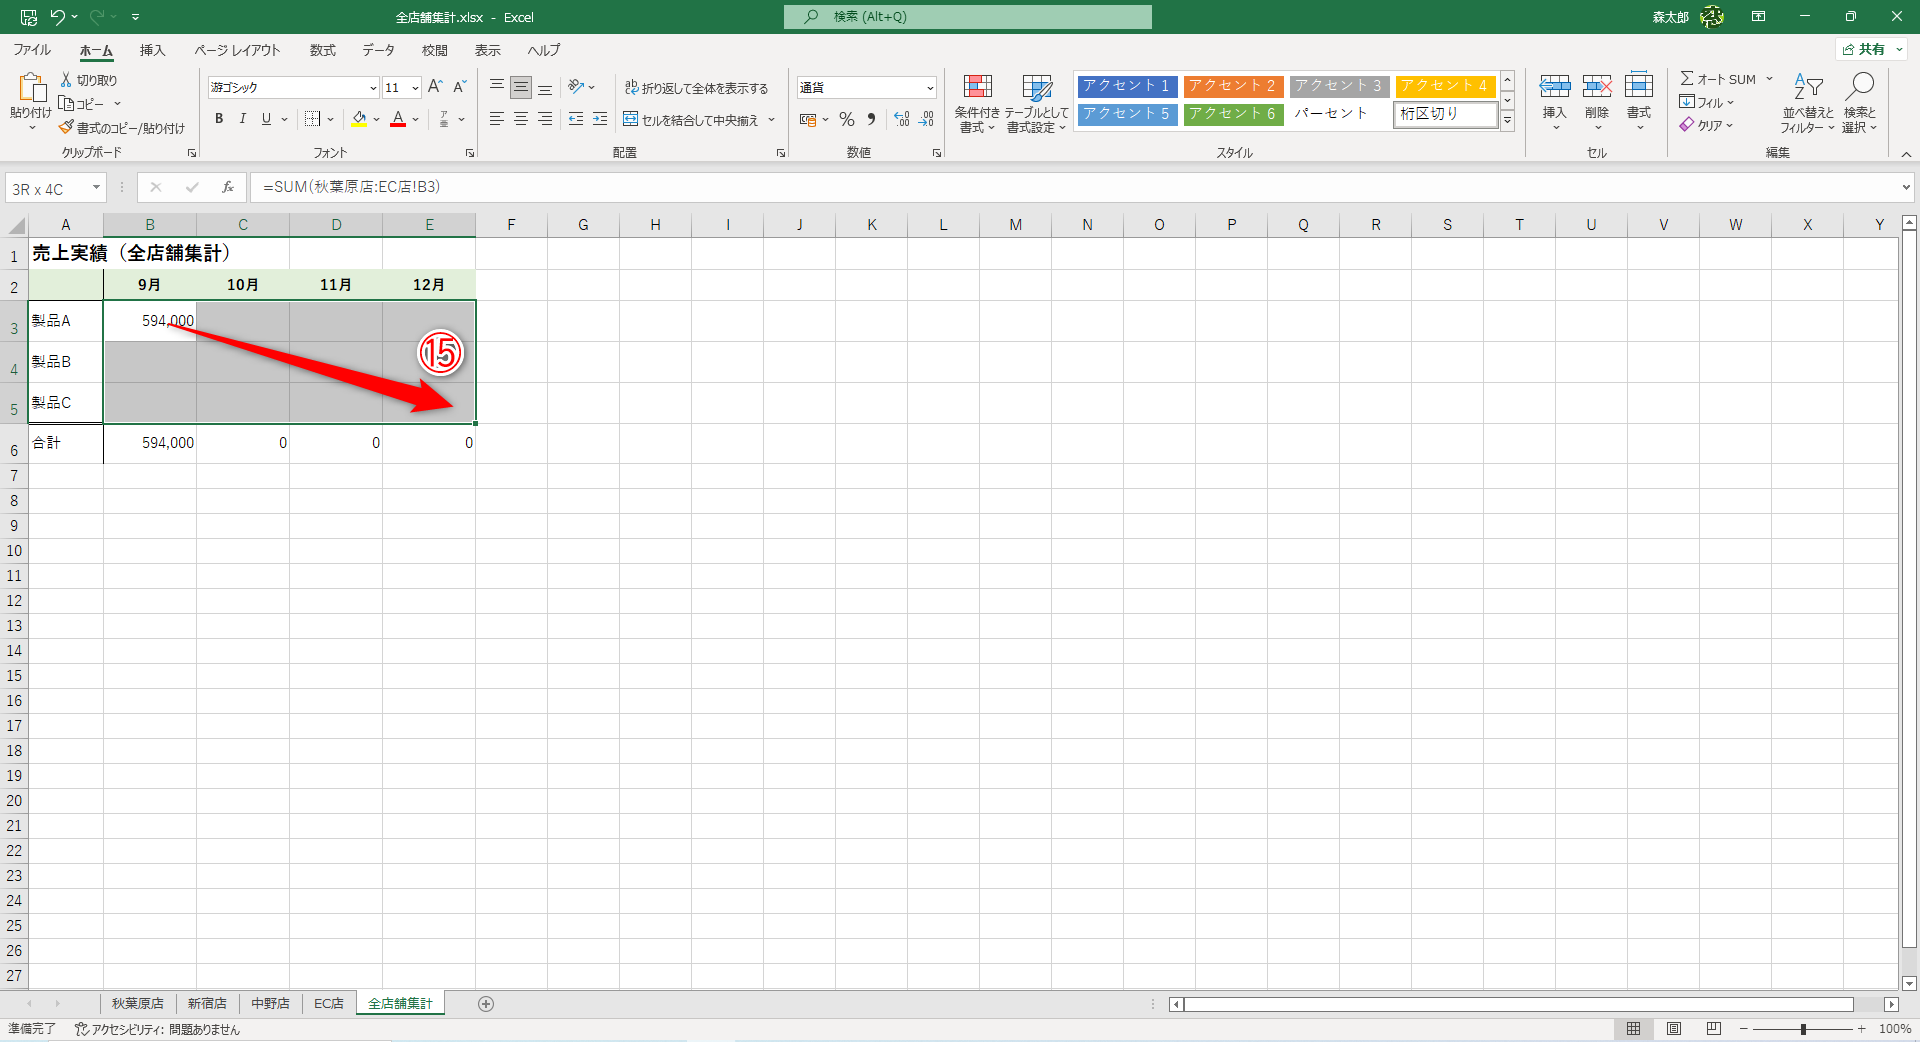Open テーブルとして書式設定 gallery
This screenshot has height=1042, width=1920.
pos(1037,103)
